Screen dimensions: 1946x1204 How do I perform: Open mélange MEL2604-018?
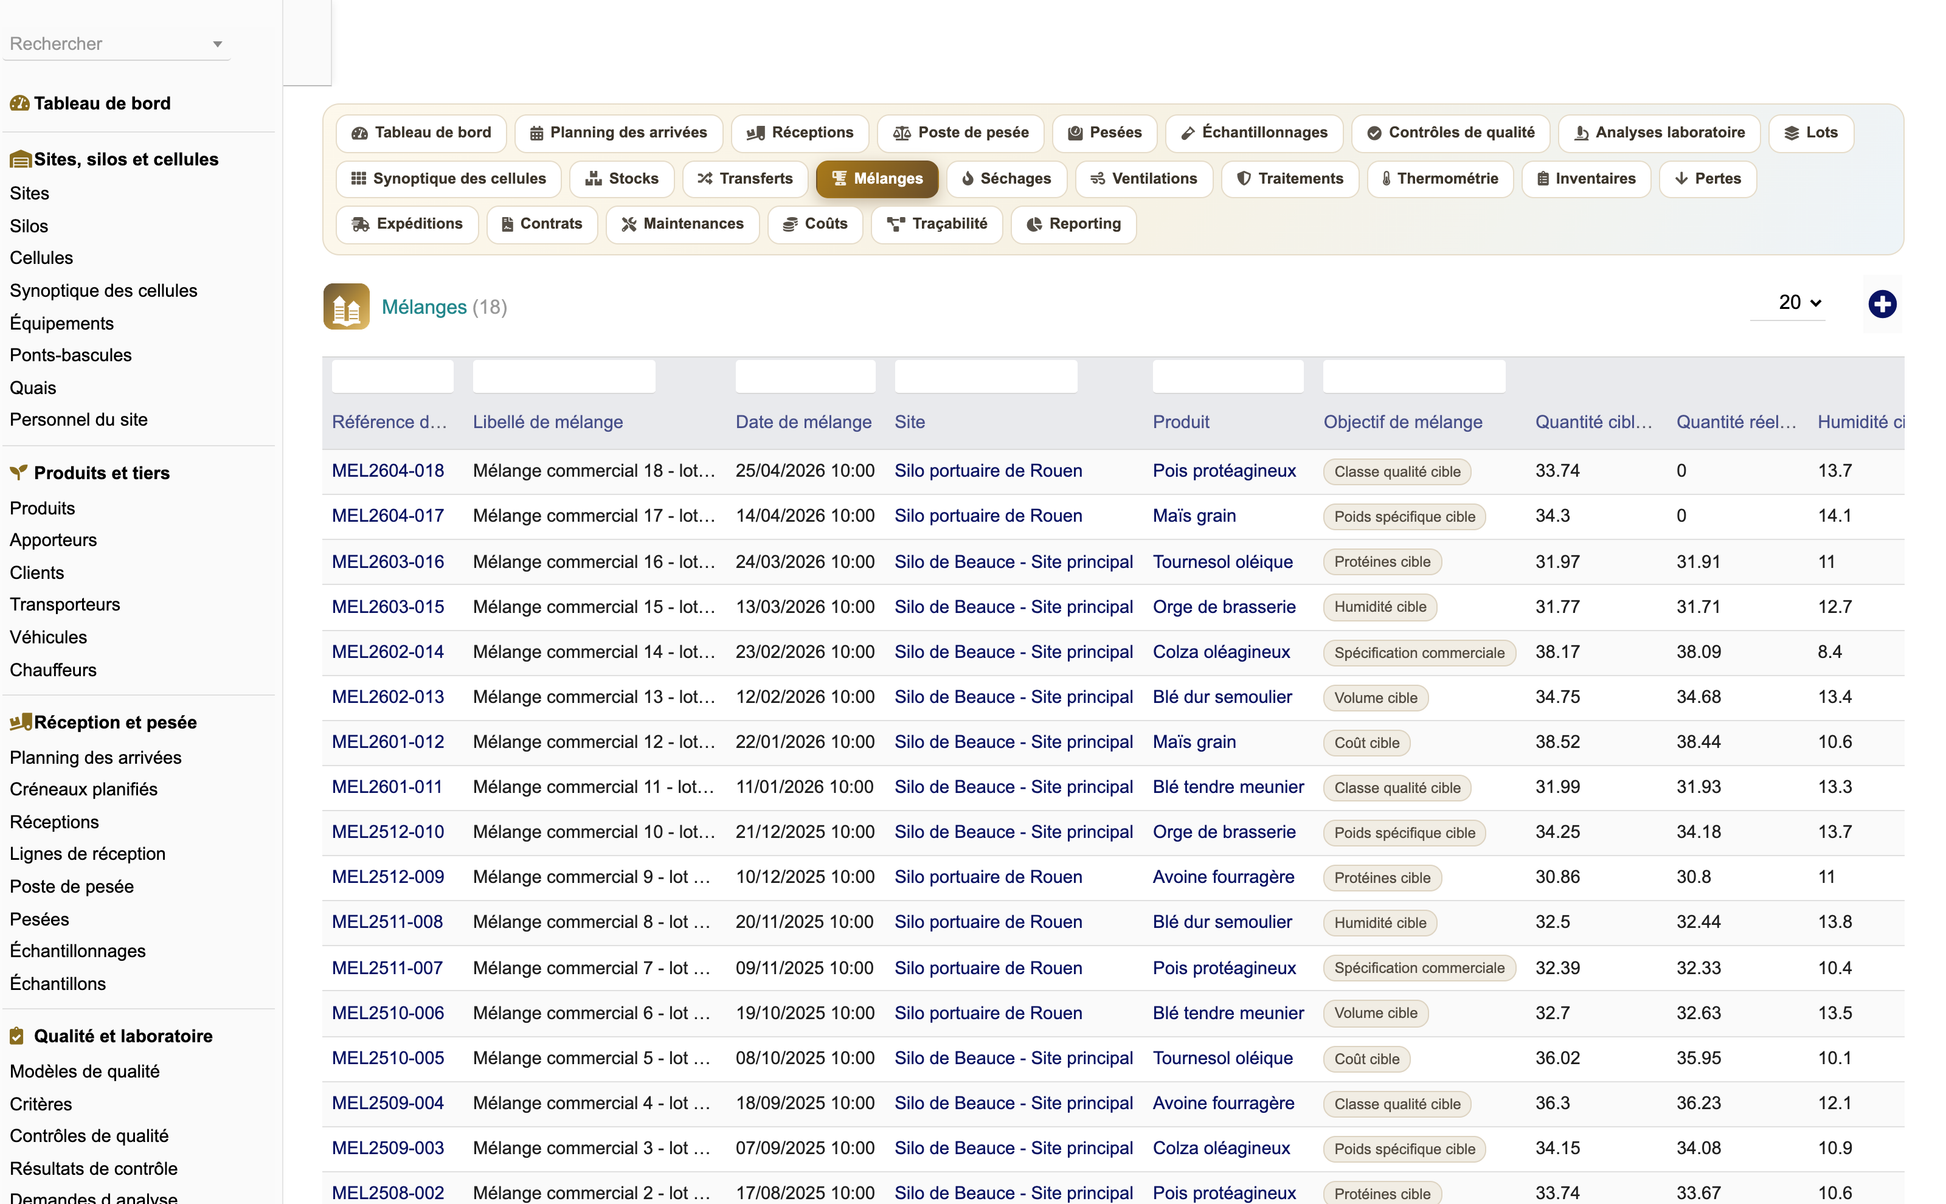pyautogui.click(x=388, y=471)
